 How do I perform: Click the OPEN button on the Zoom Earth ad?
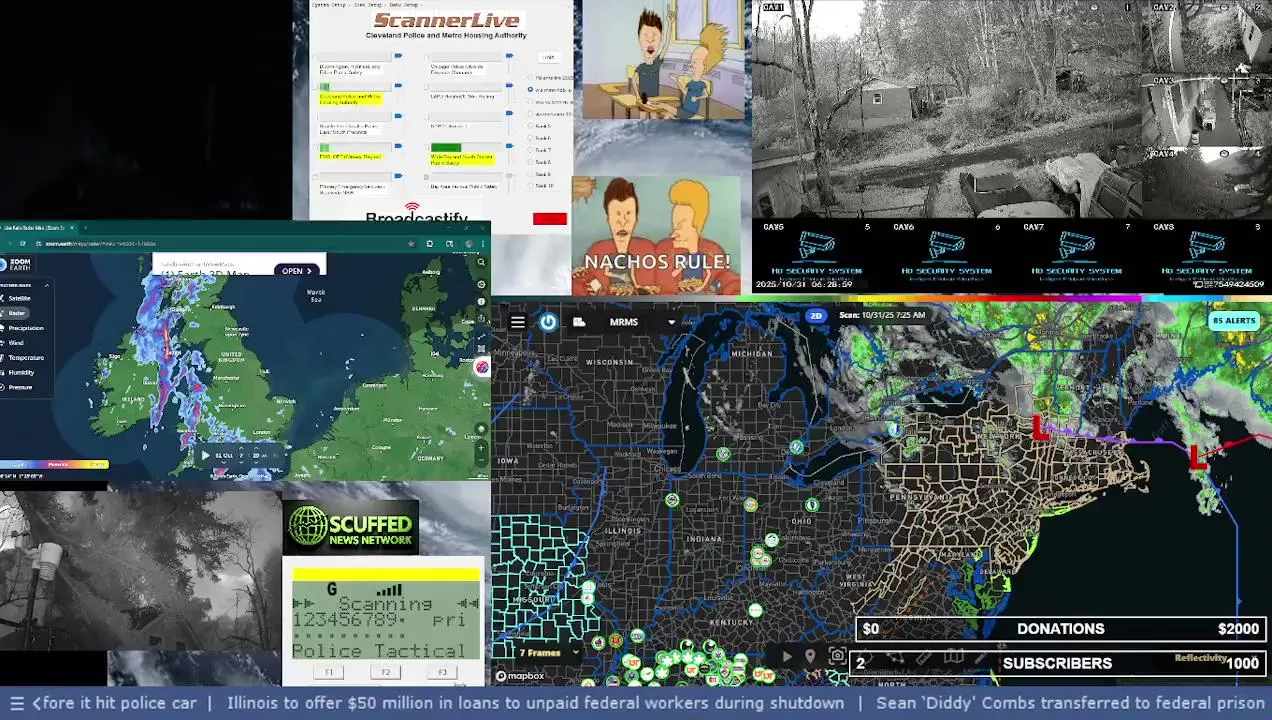[x=297, y=271]
